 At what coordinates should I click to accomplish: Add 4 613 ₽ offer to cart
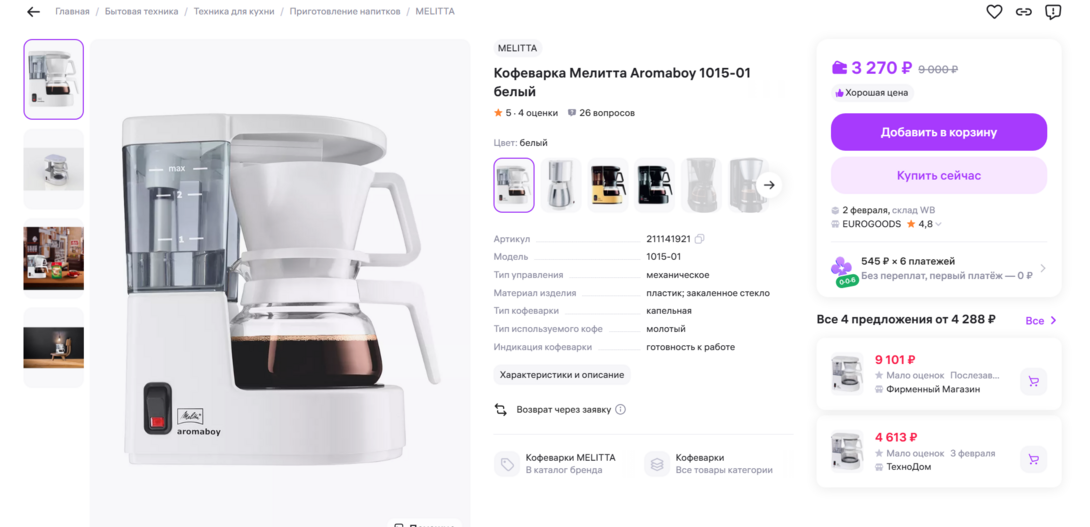[1033, 460]
